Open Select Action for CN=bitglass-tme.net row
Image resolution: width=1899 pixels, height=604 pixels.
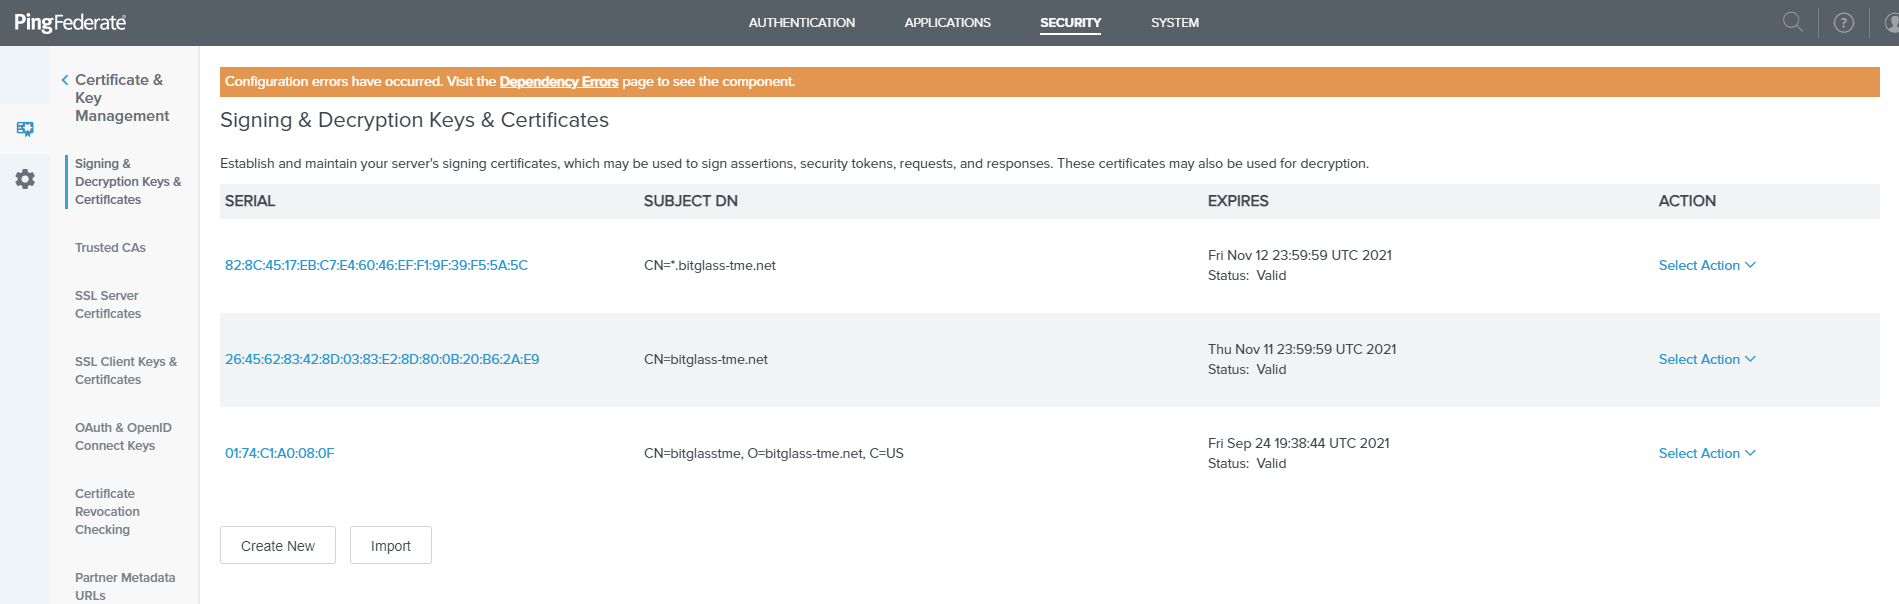click(x=1706, y=359)
